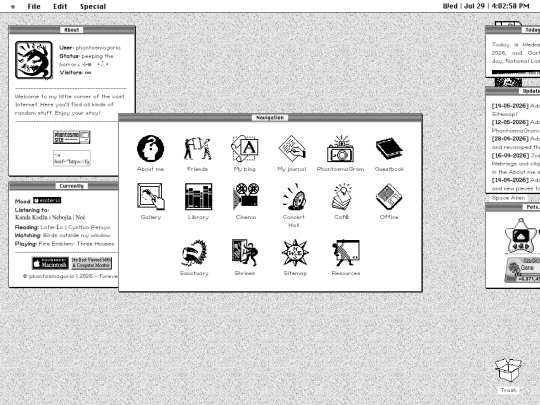Open the Sitemap compass icon
Screen dimensions: 540x405
click(295, 253)
